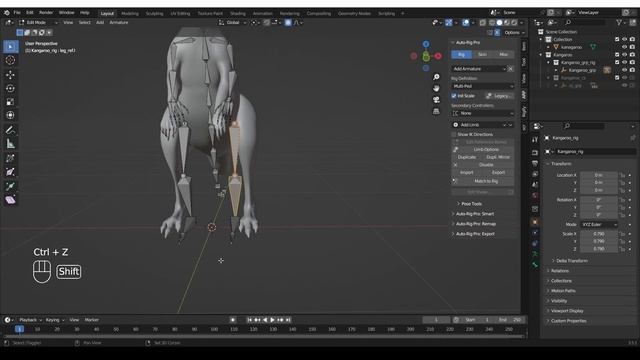Open the Global orientation dropdown
Viewport: 640px width, 360px height.
click(x=233, y=22)
